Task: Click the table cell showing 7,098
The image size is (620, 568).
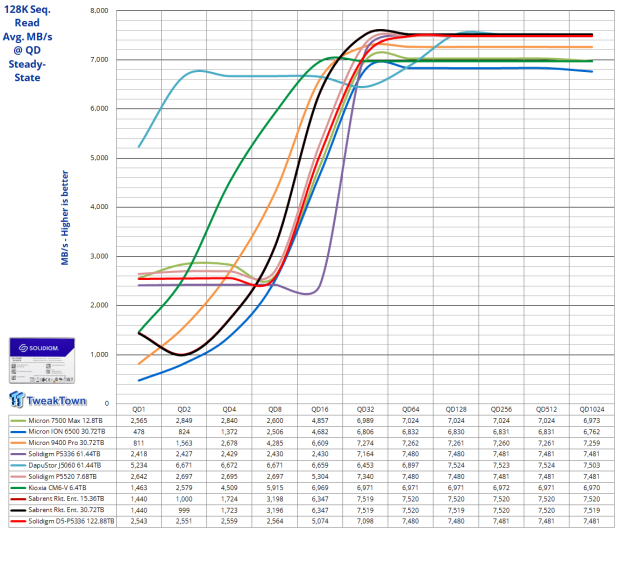Action: coord(365,521)
